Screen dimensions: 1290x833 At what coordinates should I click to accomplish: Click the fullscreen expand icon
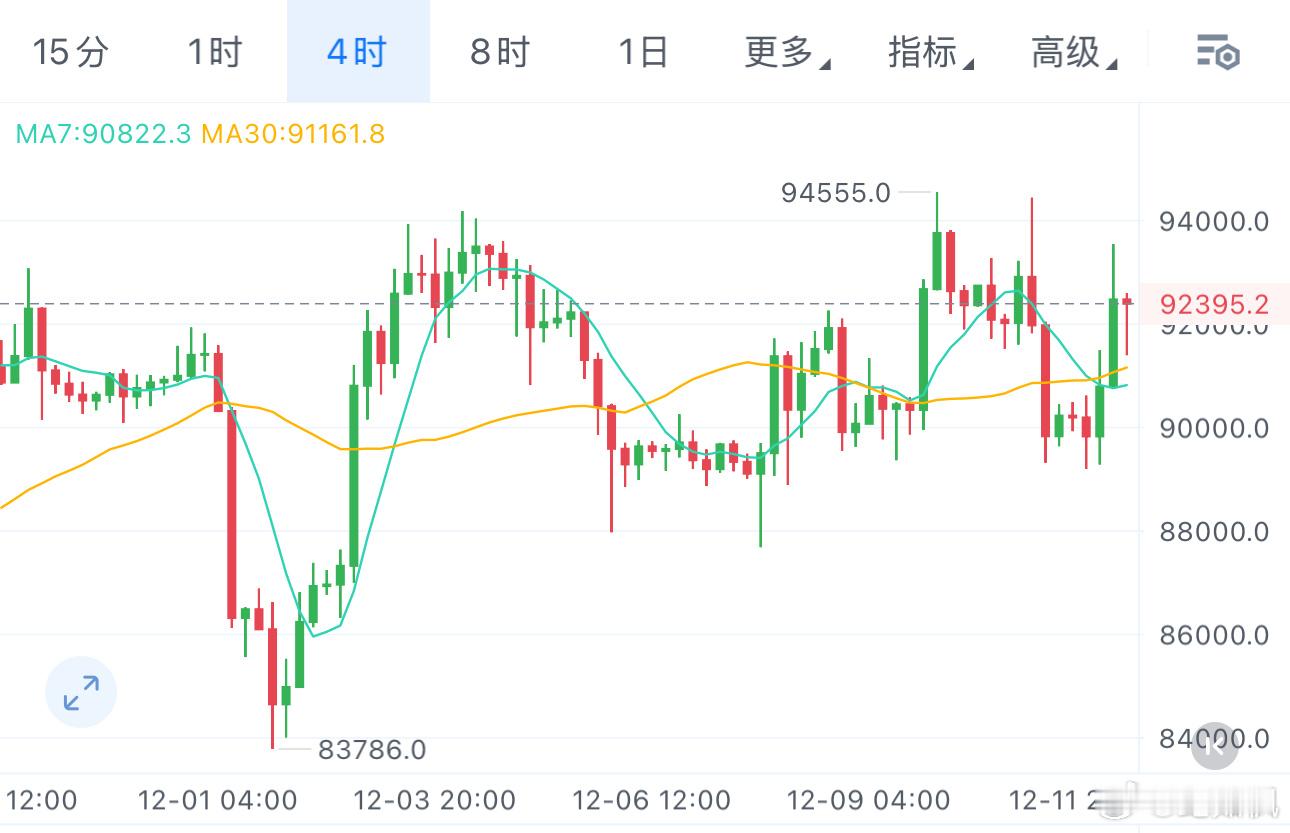tap(80, 691)
